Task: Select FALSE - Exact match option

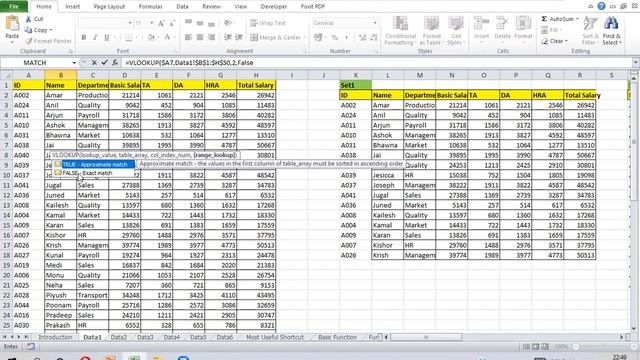Action: pos(94,173)
